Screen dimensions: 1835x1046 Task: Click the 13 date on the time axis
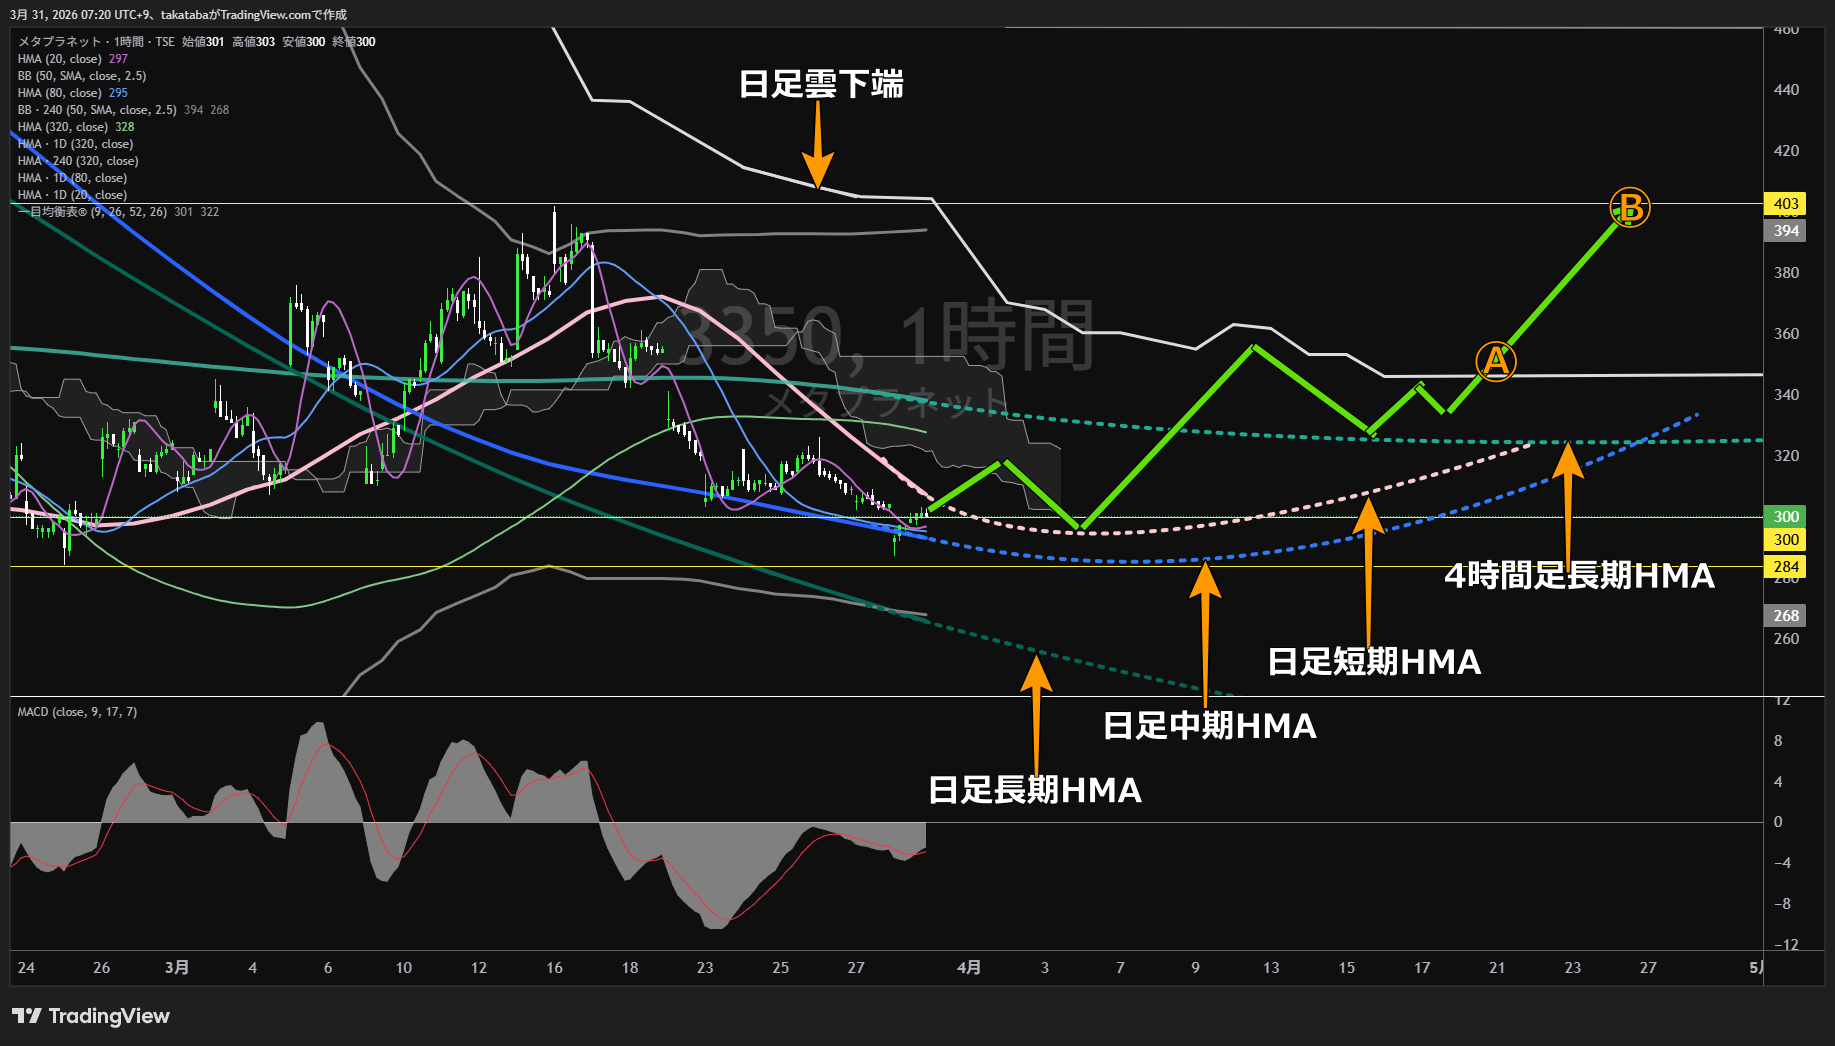(x=1271, y=968)
